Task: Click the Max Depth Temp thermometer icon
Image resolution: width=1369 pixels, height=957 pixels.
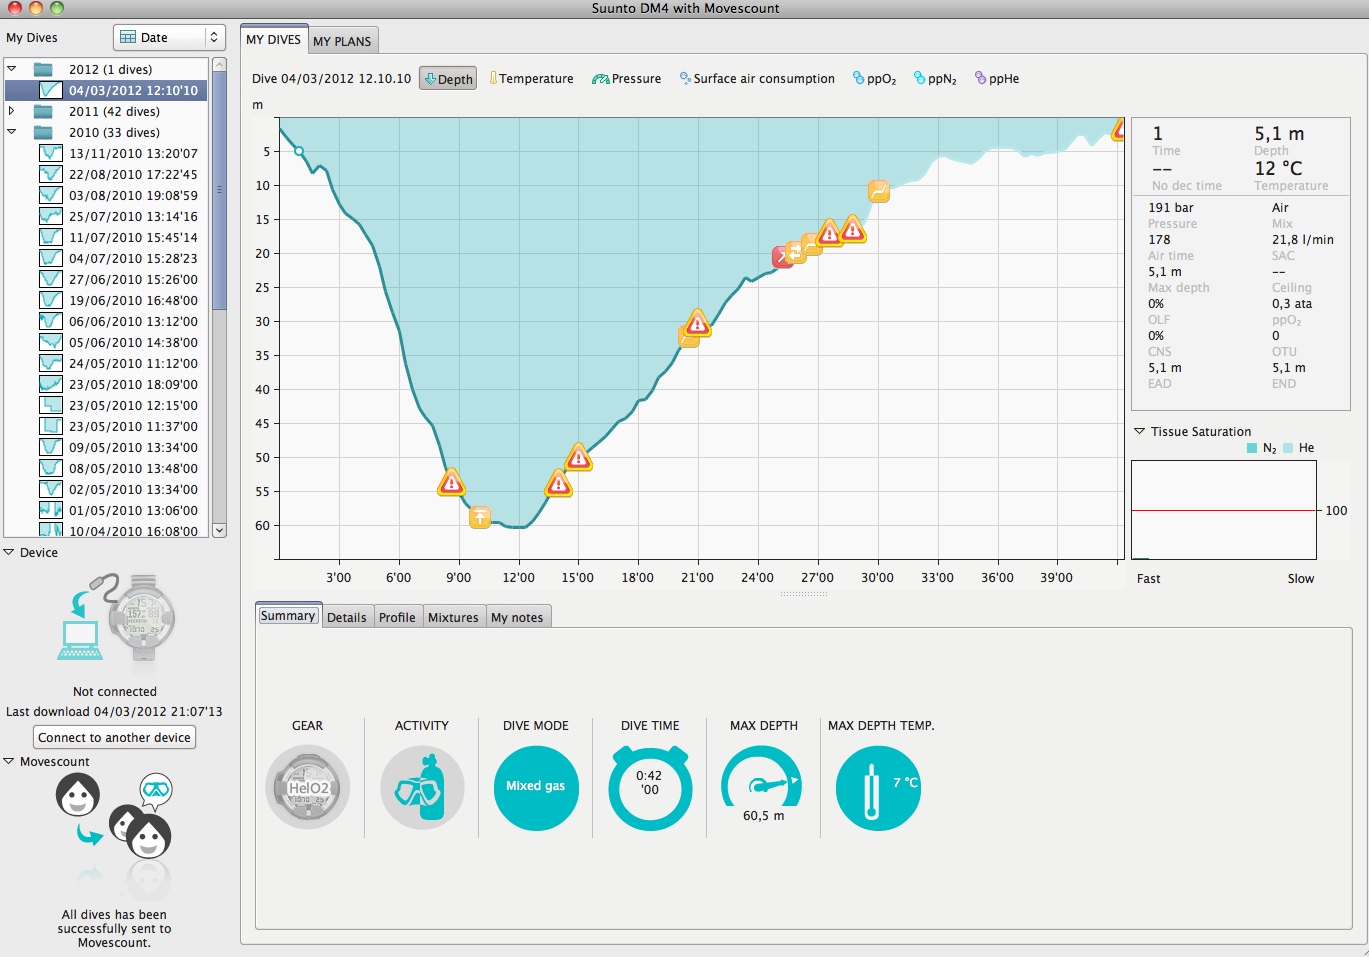Action: click(878, 788)
